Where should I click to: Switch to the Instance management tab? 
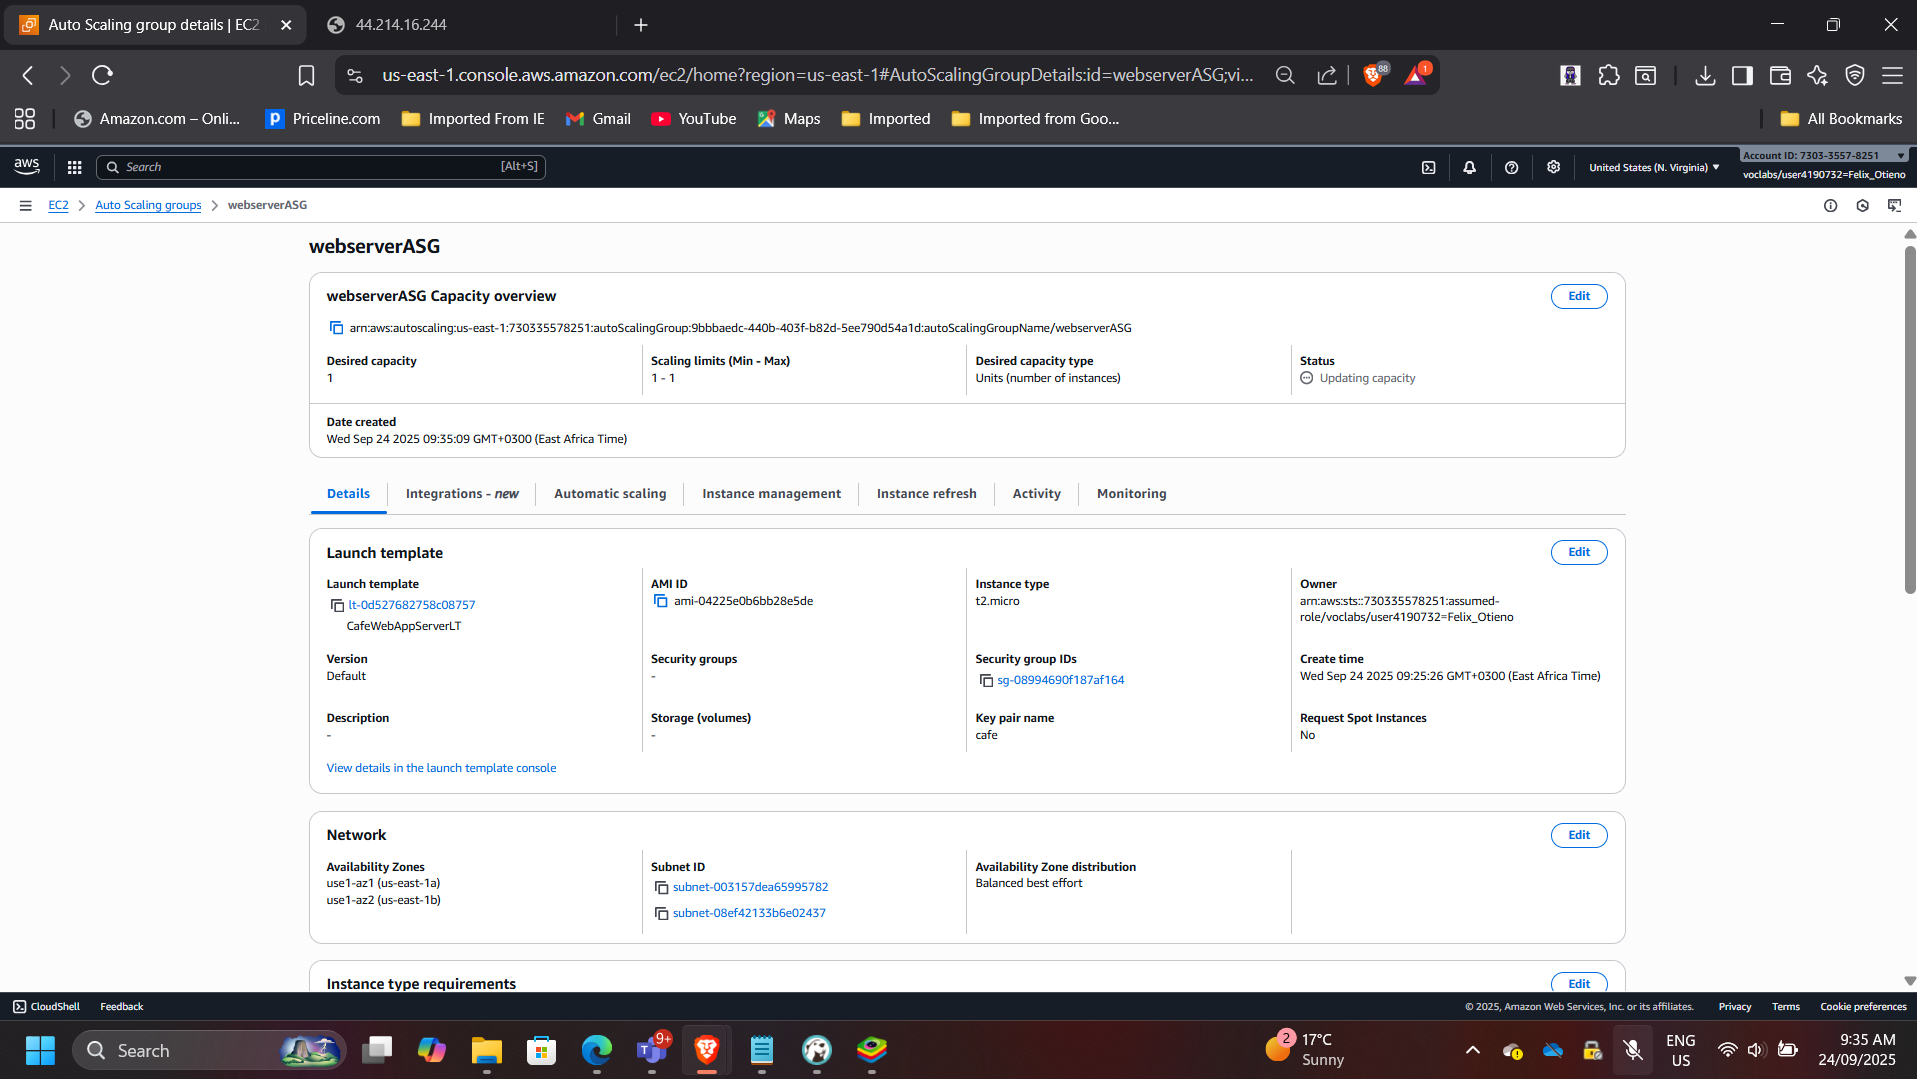pyautogui.click(x=771, y=493)
